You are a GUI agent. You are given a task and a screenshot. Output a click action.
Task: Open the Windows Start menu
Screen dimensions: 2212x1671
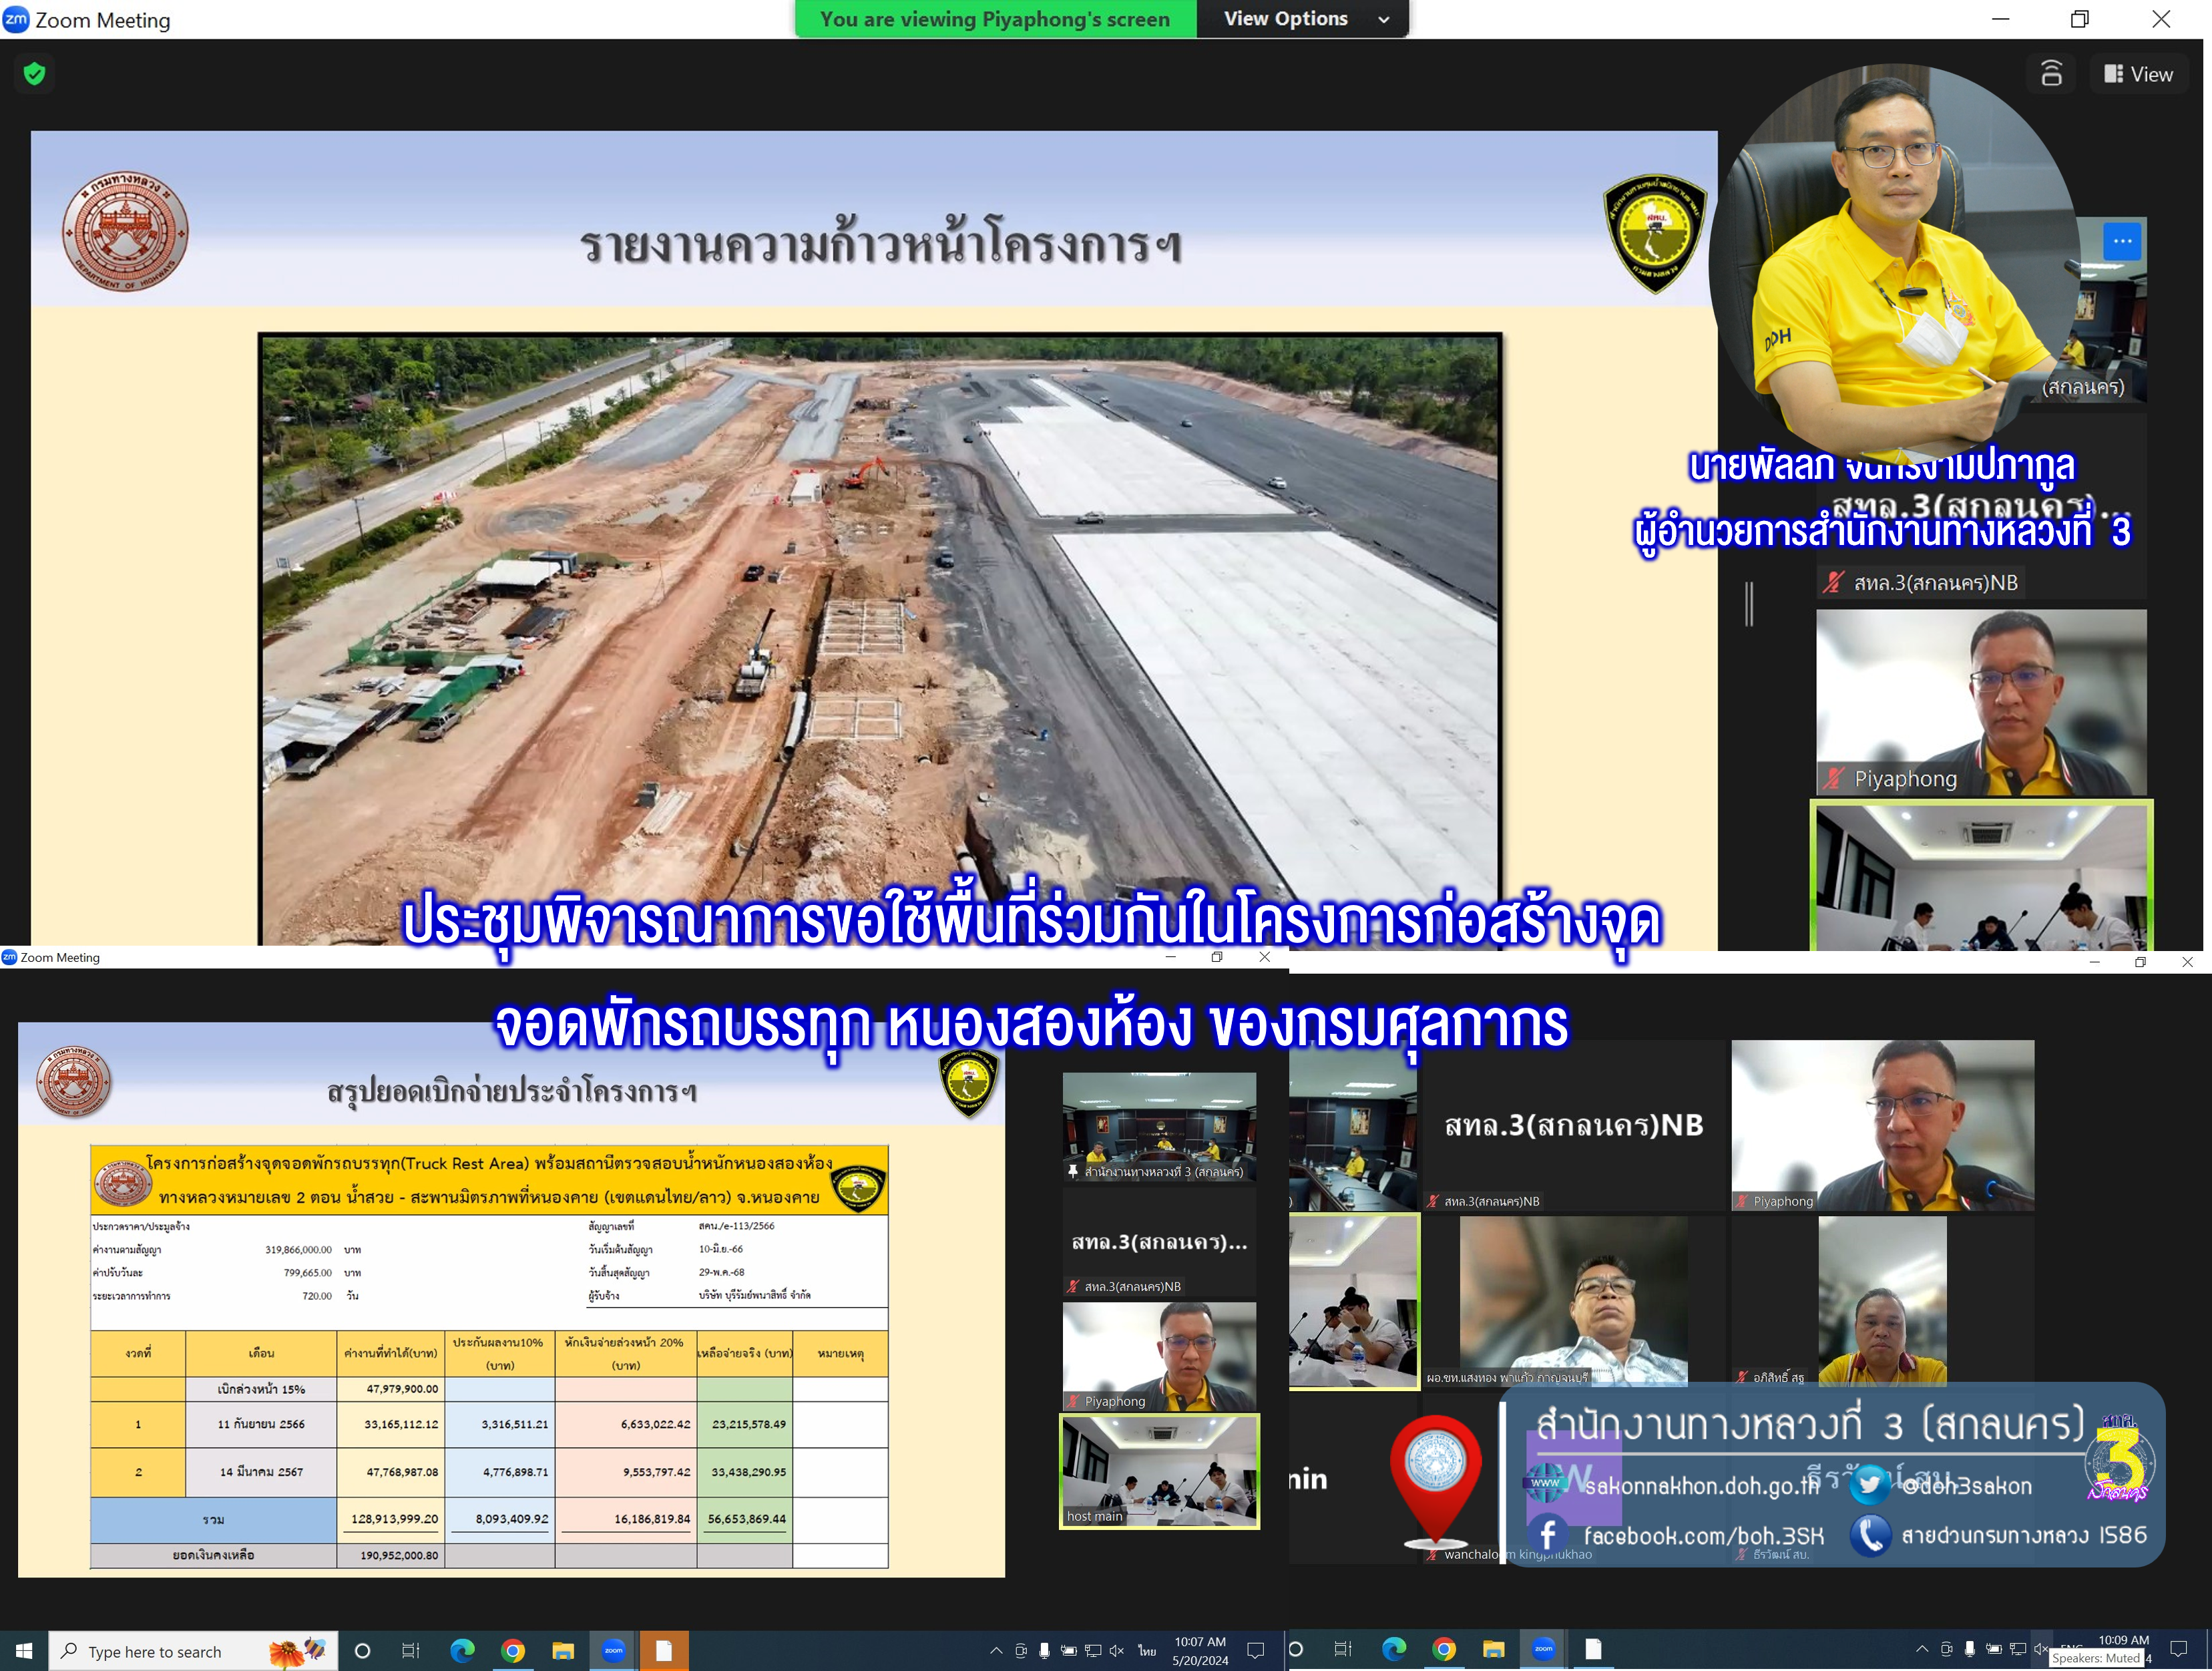pos(24,1651)
